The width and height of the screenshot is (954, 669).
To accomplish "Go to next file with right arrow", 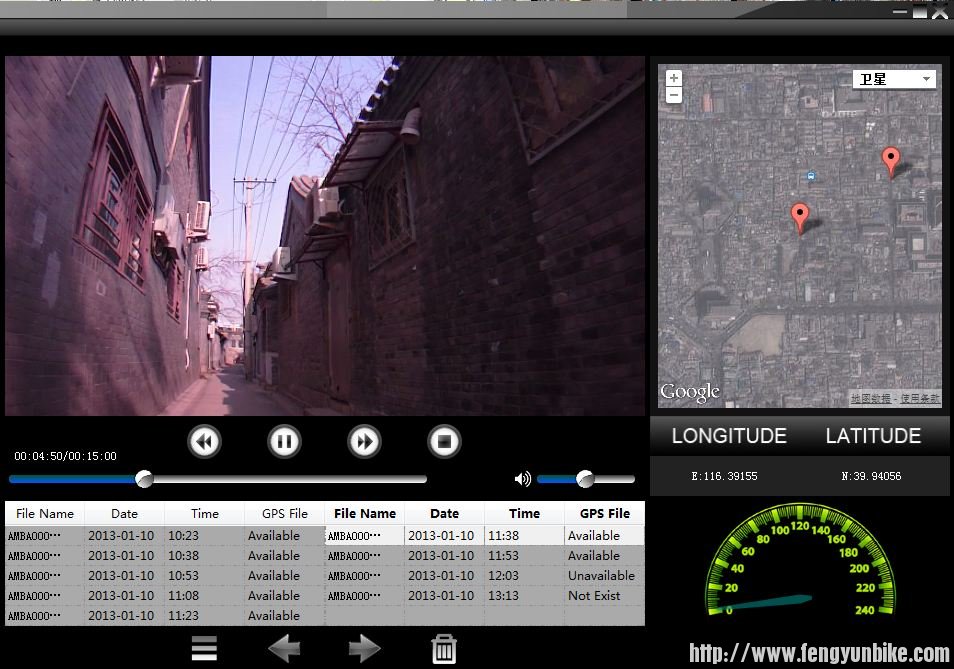I will [x=364, y=649].
